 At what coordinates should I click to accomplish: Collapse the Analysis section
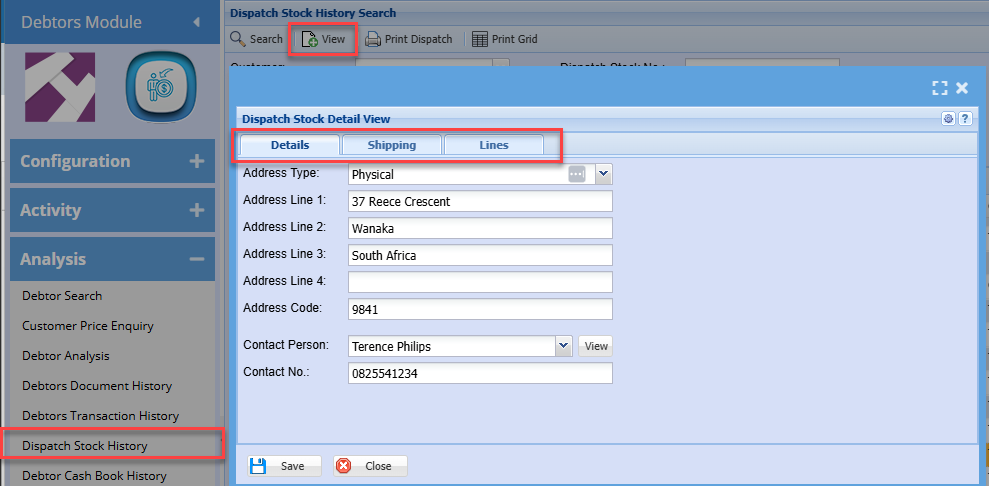click(x=196, y=259)
